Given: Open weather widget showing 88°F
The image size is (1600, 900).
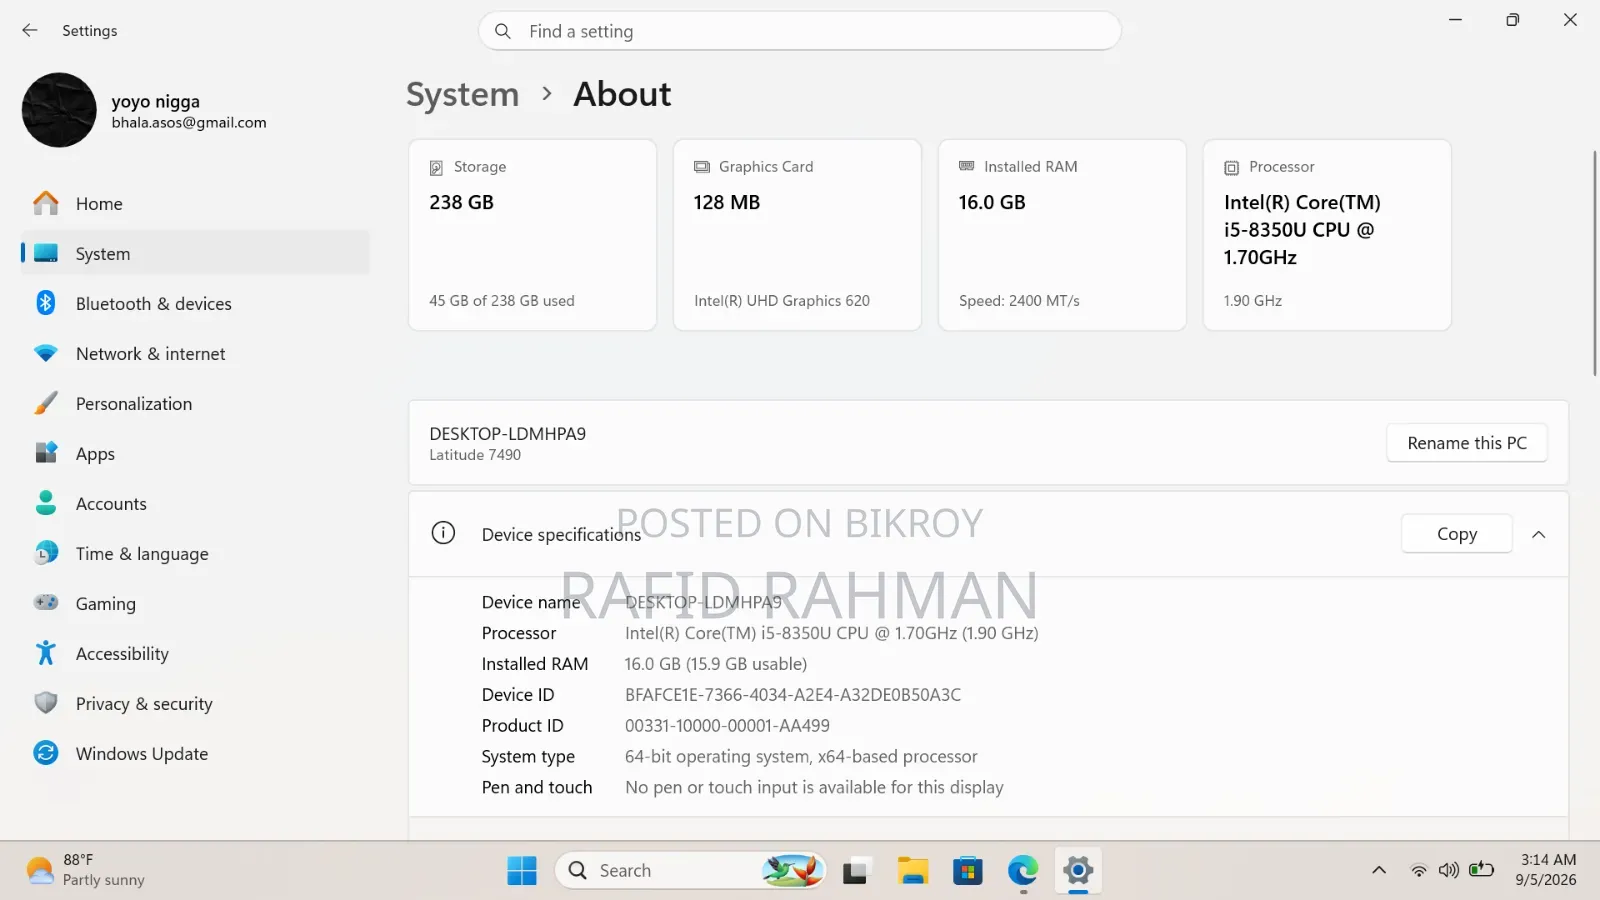Looking at the screenshot, I should pos(86,870).
